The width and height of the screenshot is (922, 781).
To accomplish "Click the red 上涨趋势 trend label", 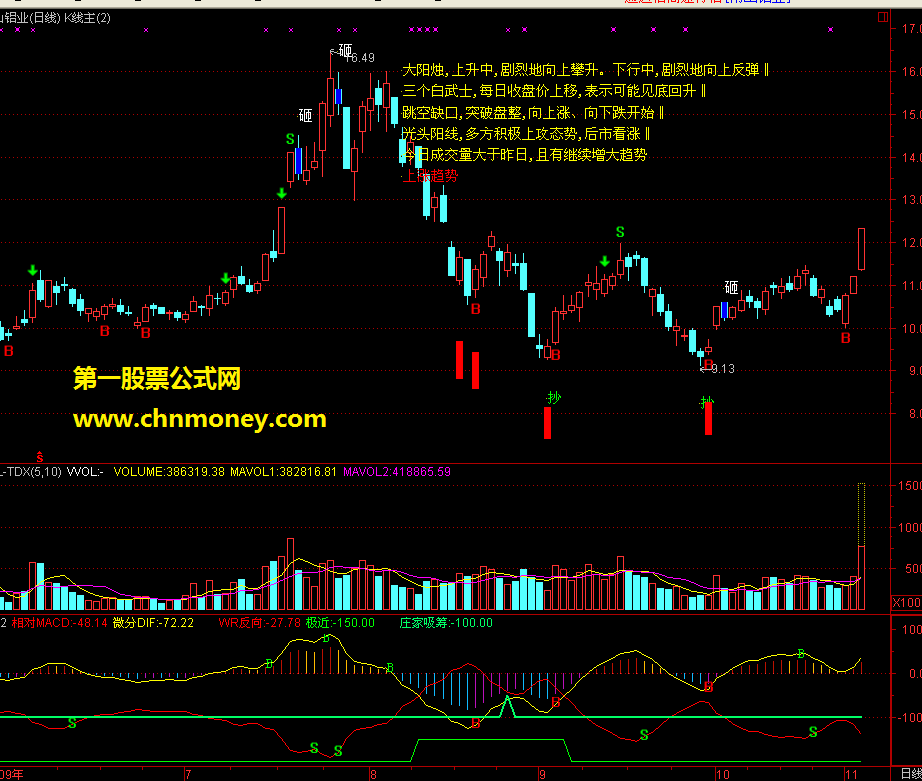I will (x=429, y=176).
